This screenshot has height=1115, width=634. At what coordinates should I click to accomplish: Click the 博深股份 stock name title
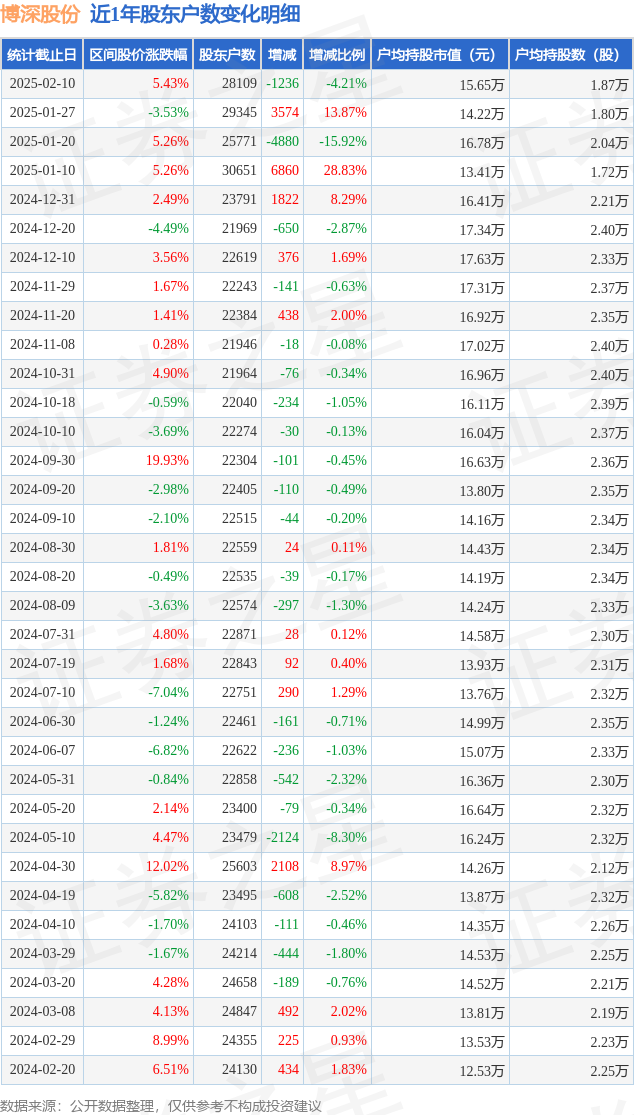tap(40, 14)
